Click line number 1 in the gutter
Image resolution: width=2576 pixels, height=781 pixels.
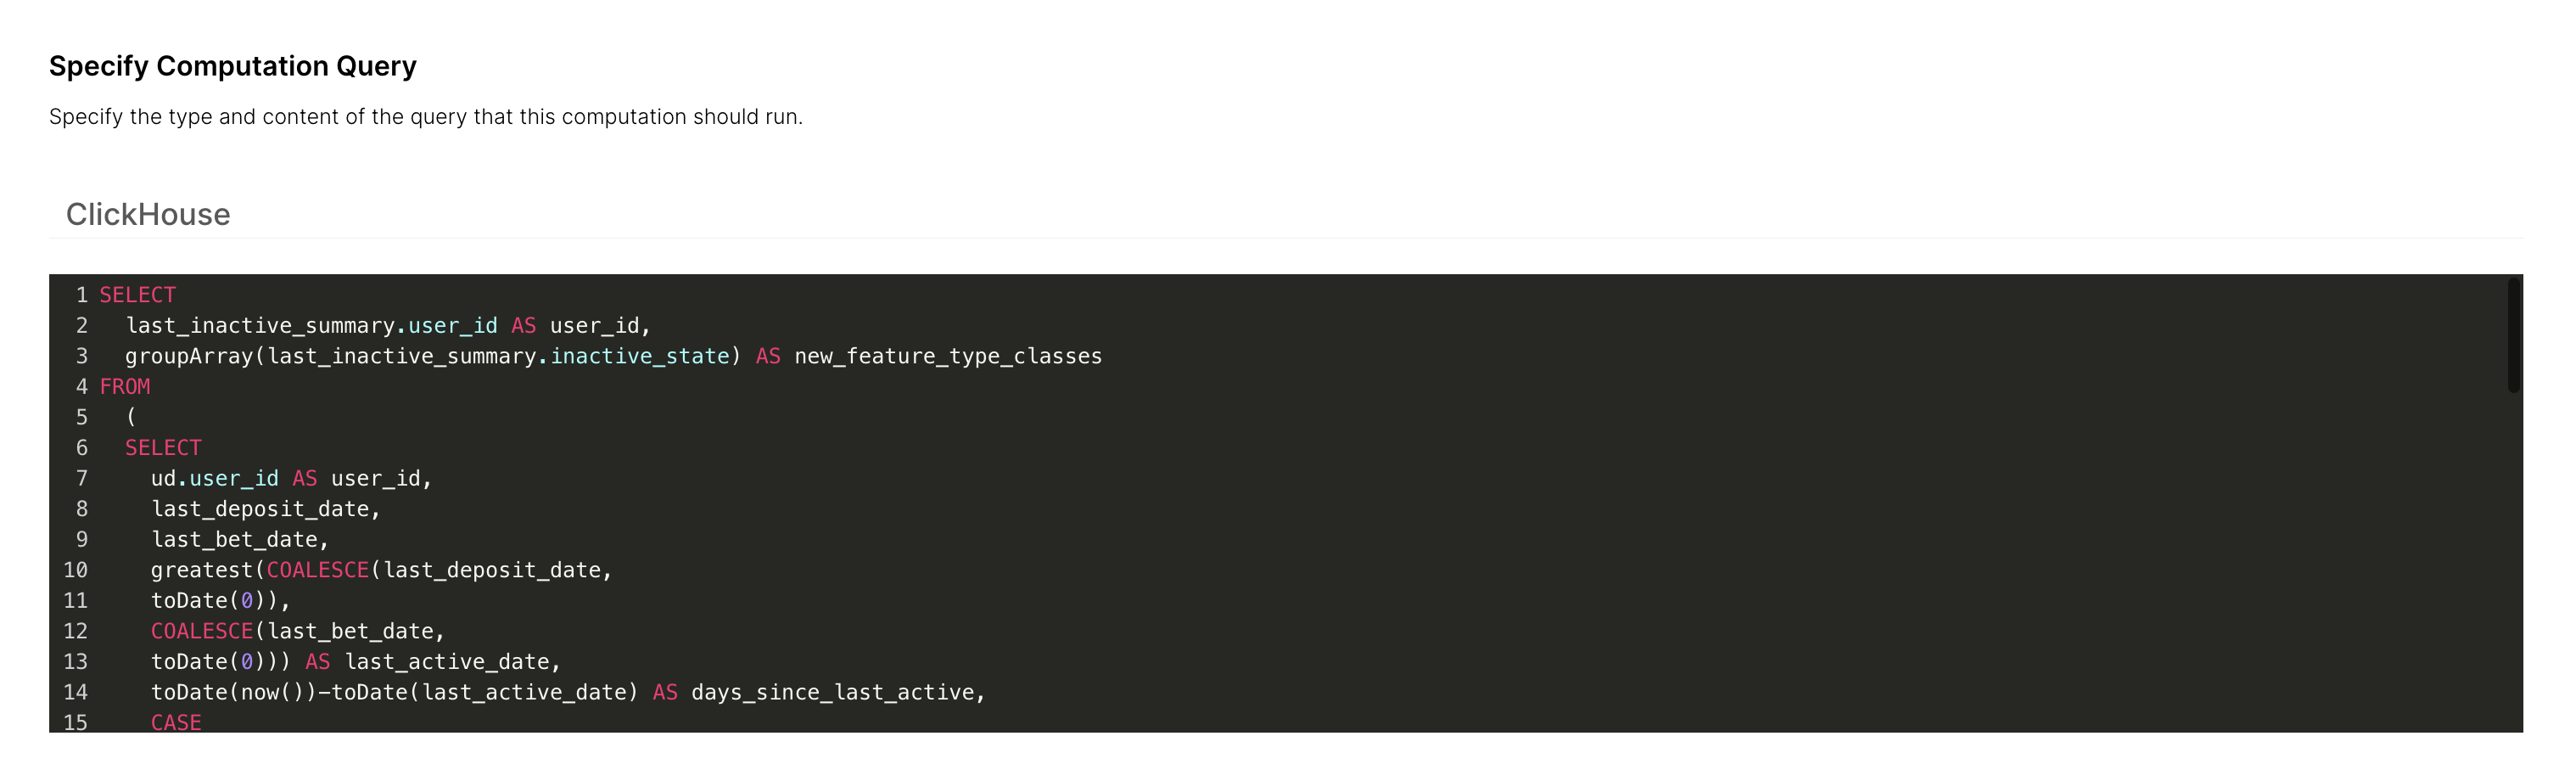click(81, 295)
